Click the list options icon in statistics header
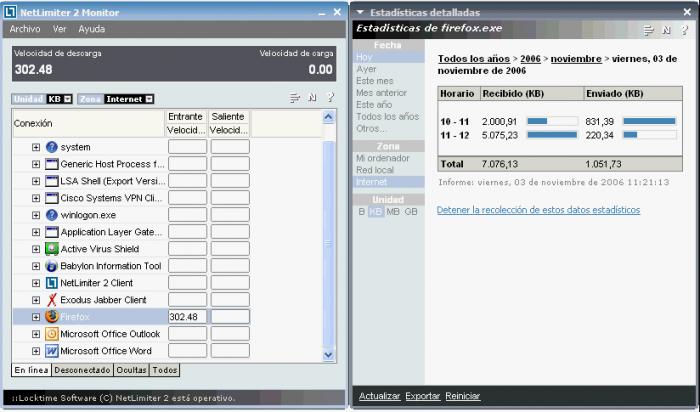Image resolution: width=700 pixels, height=412 pixels. point(649,30)
